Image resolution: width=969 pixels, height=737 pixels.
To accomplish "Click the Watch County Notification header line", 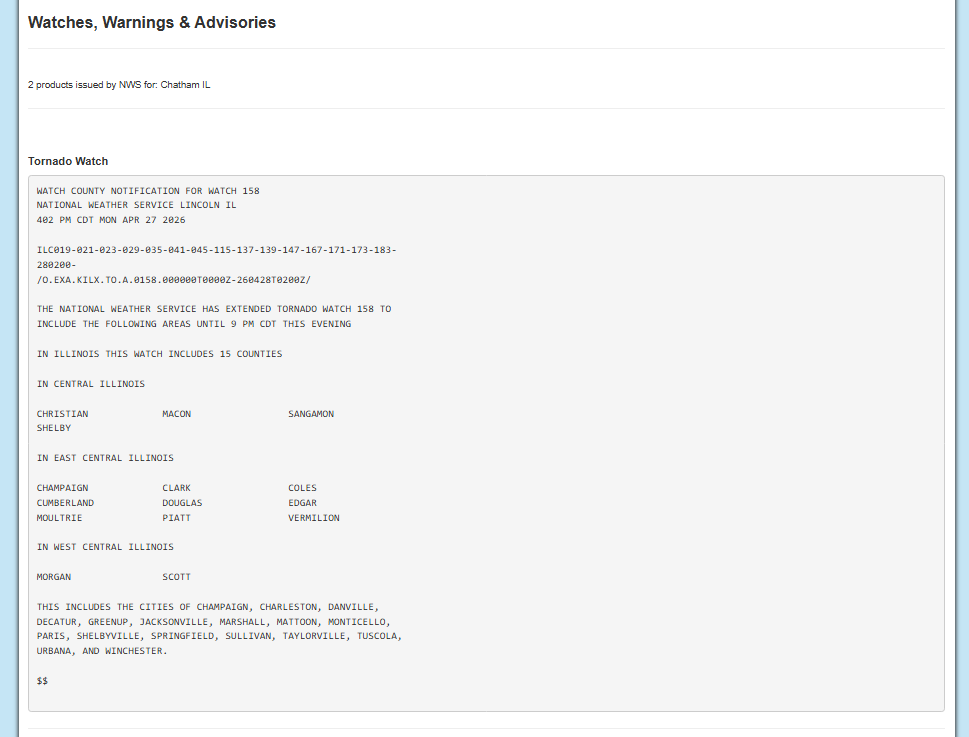I will 148,190.
